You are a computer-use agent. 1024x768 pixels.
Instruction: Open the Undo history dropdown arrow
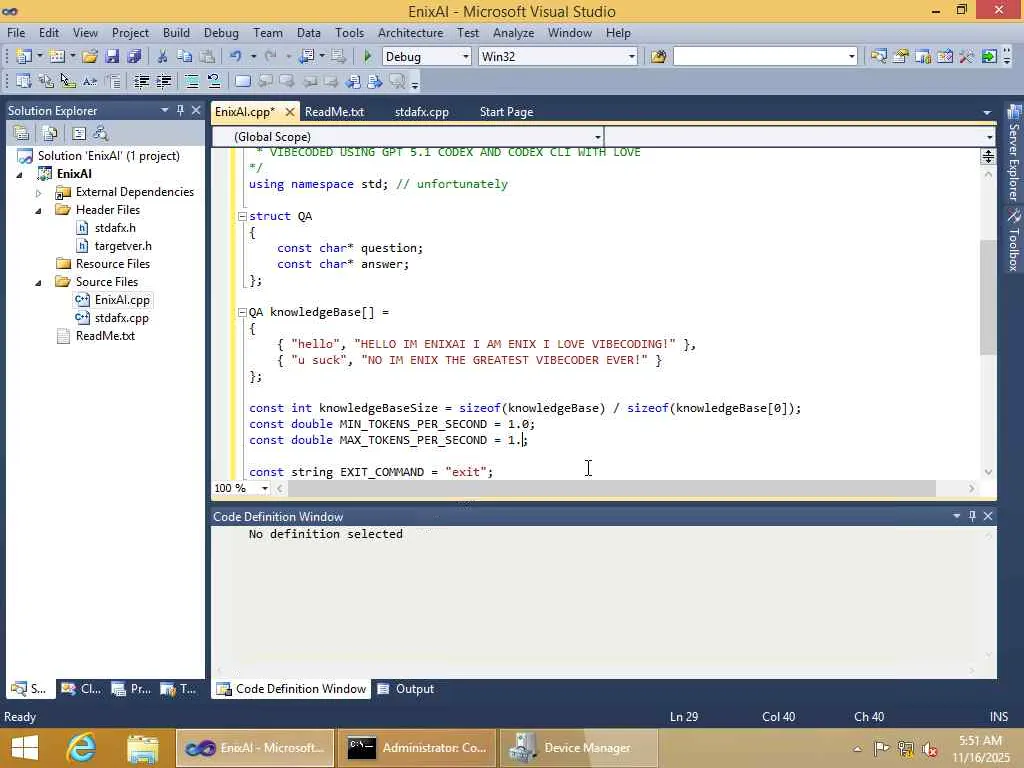tap(253, 56)
